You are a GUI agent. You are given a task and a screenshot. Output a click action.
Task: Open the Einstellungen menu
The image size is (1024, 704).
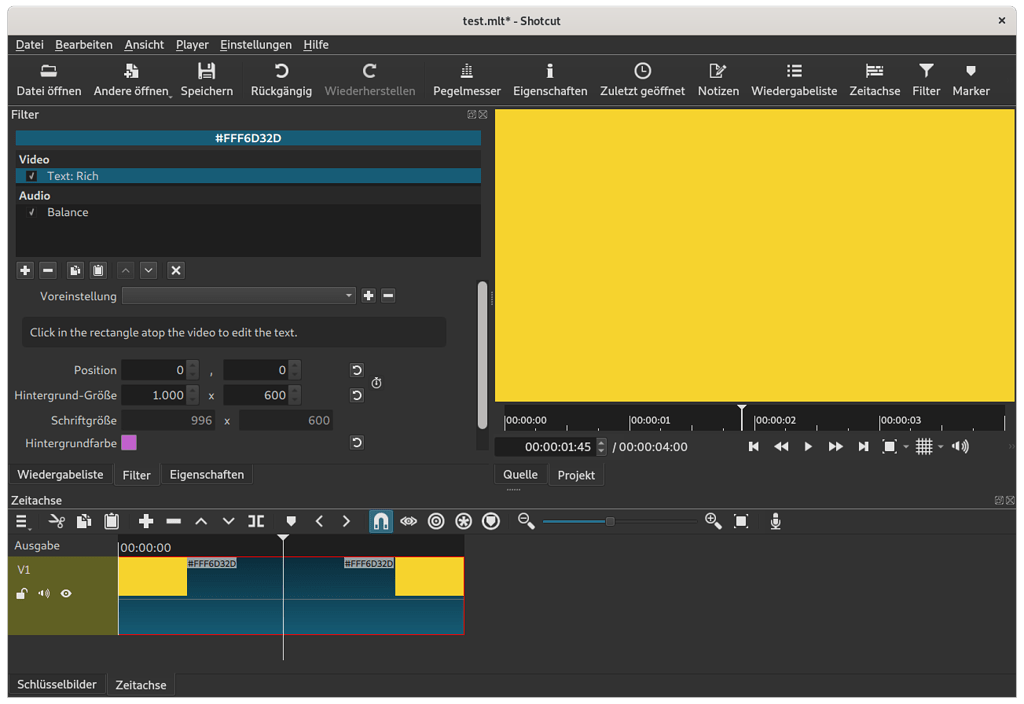[x=255, y=44]
